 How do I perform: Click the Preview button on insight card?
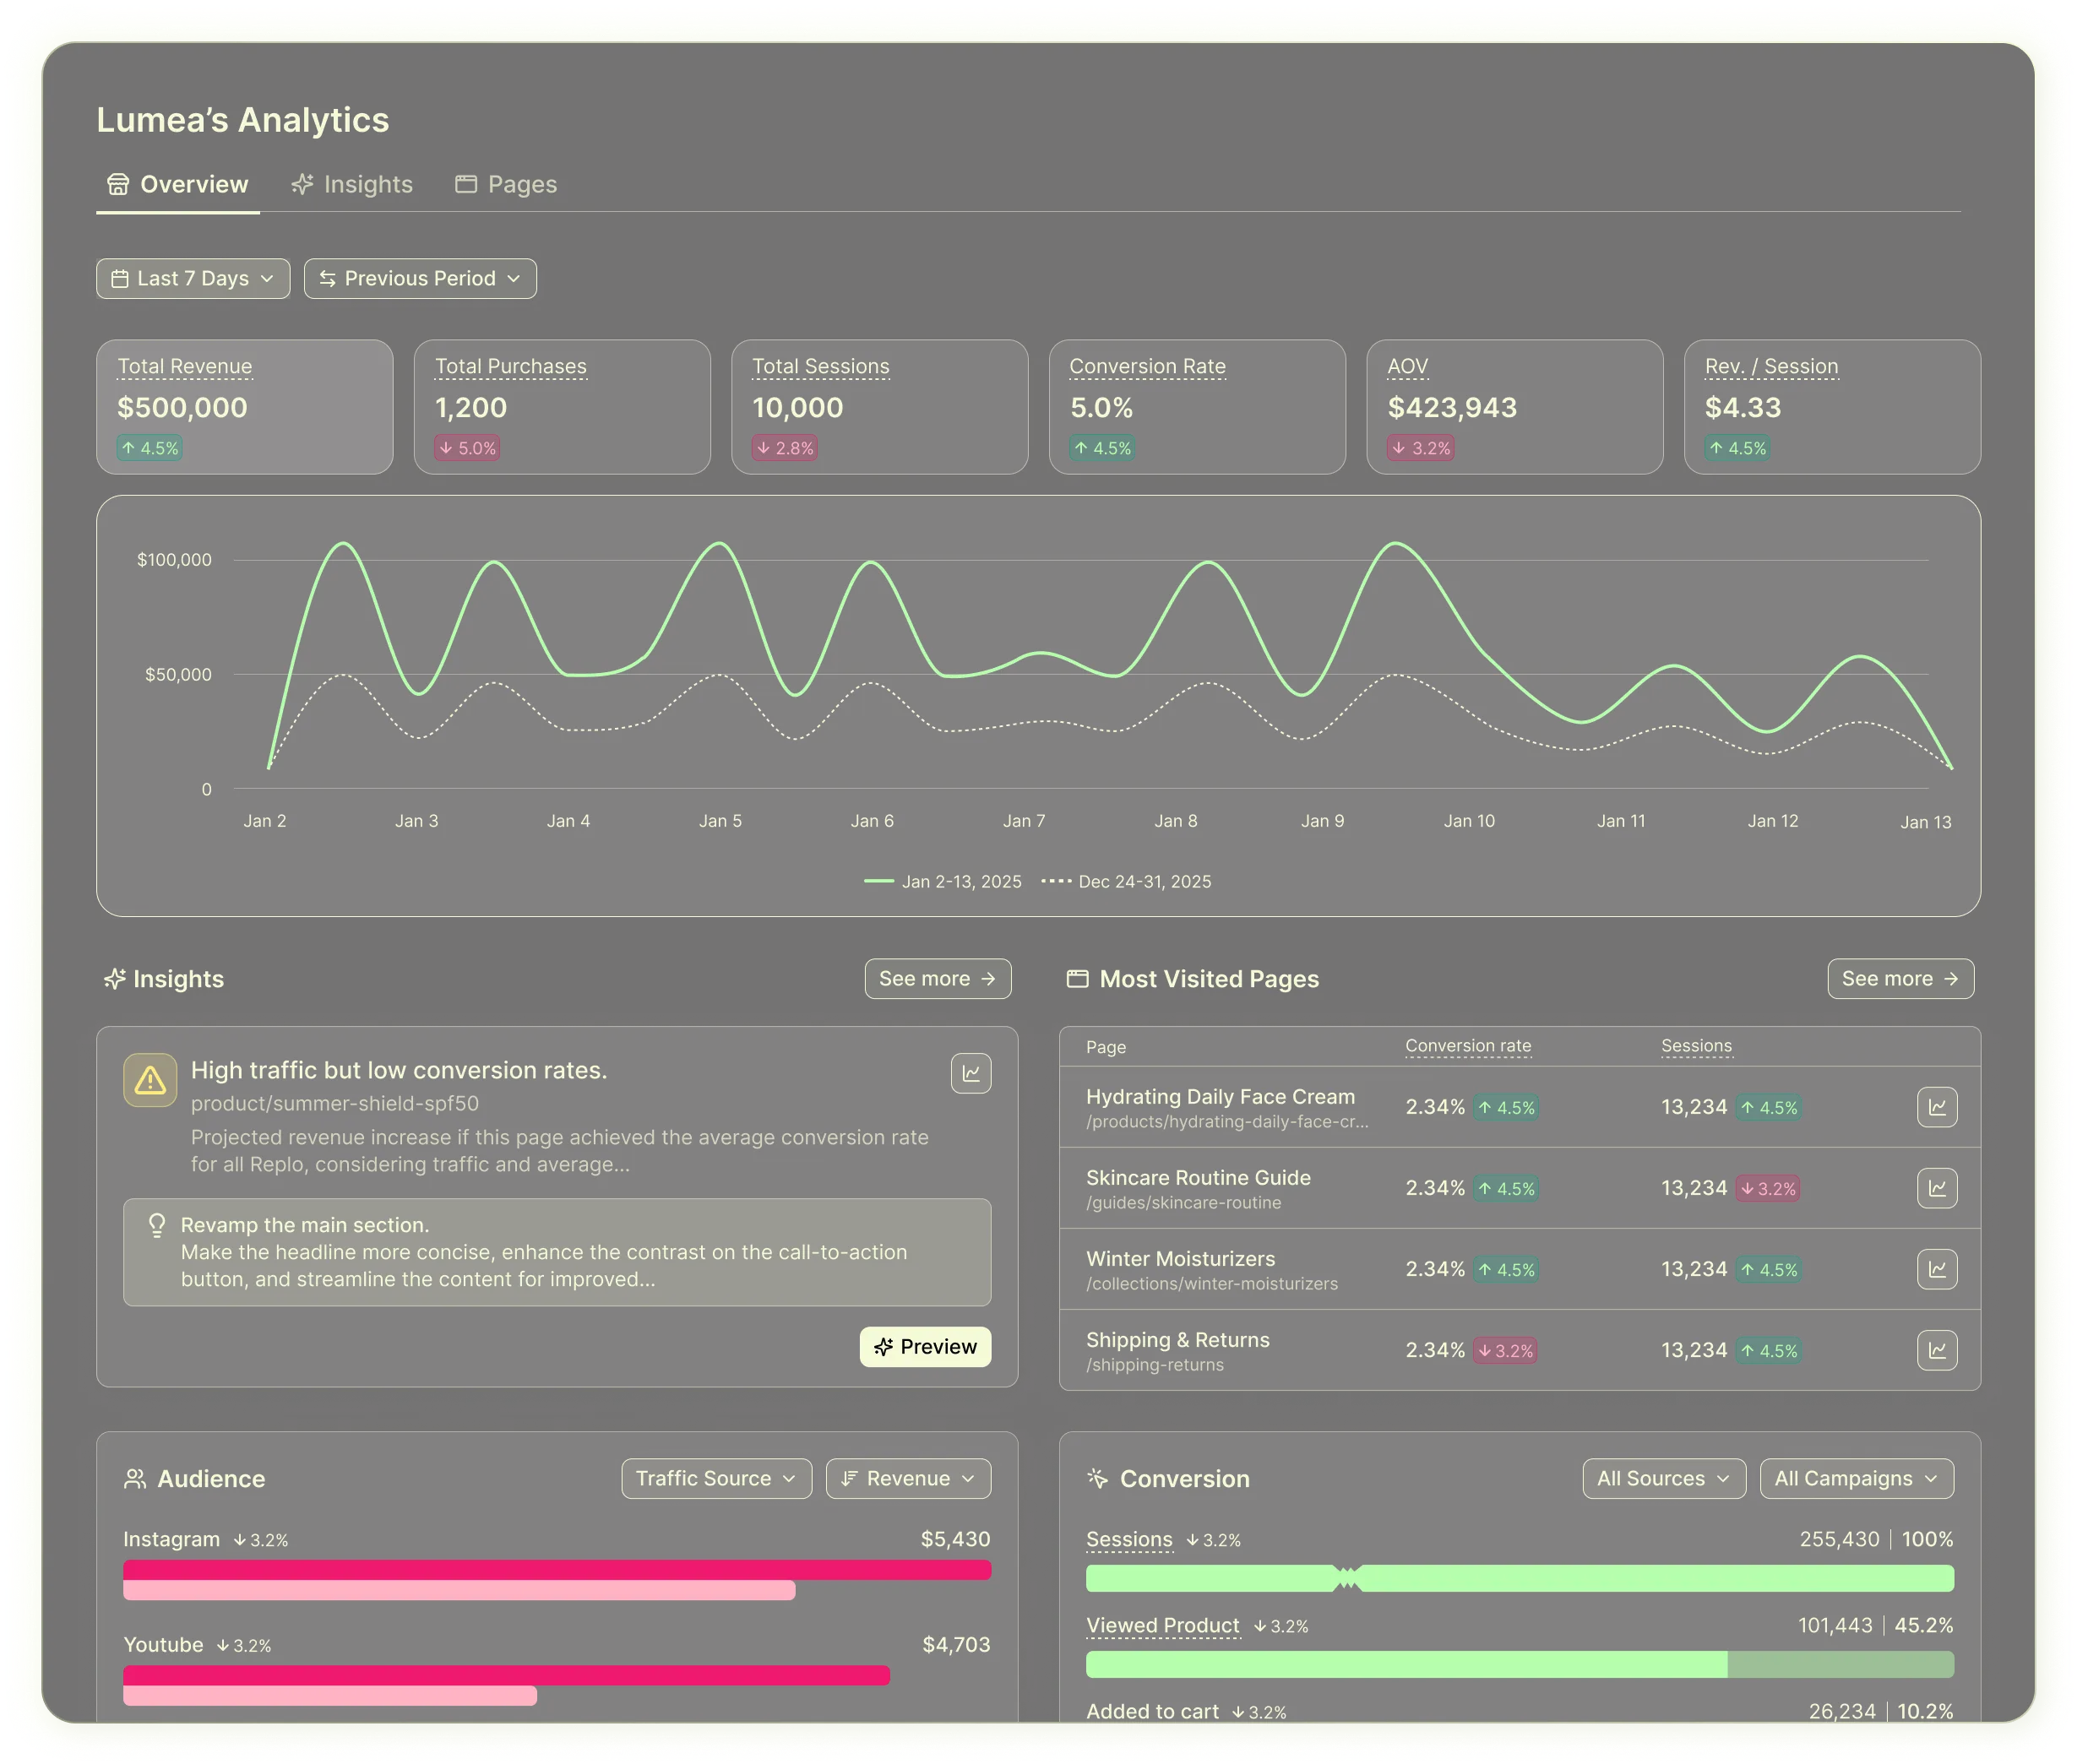pyautogui.click(x=925, y=1346)
